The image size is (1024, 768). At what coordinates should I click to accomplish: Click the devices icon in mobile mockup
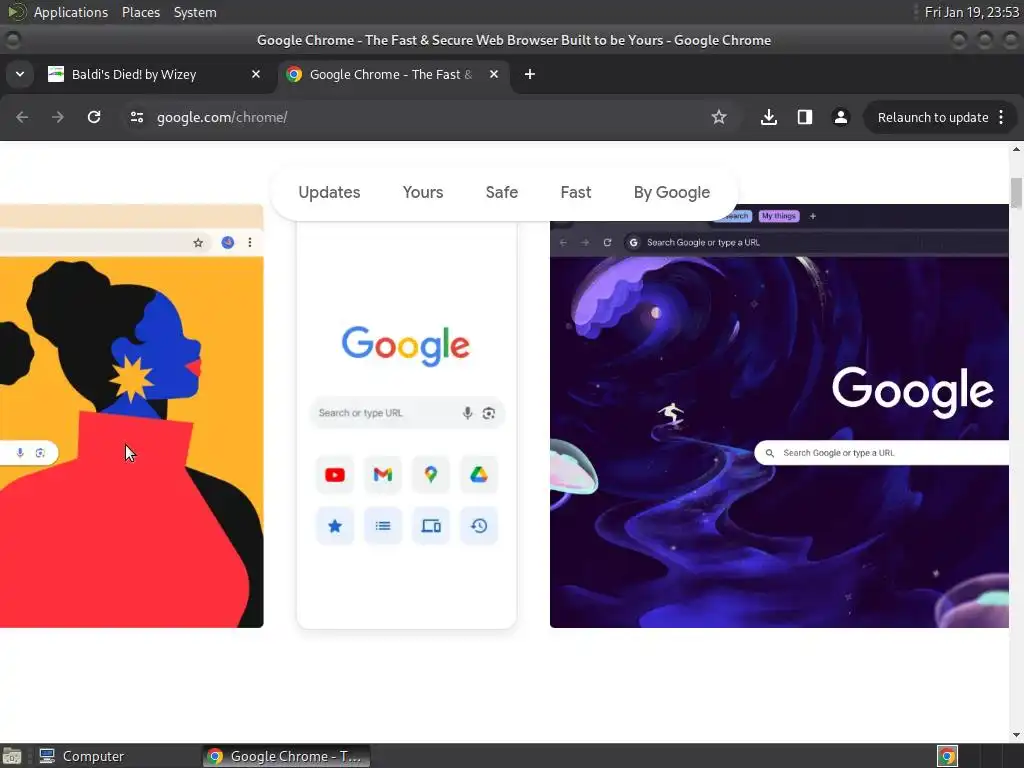[x=431, y=526]
